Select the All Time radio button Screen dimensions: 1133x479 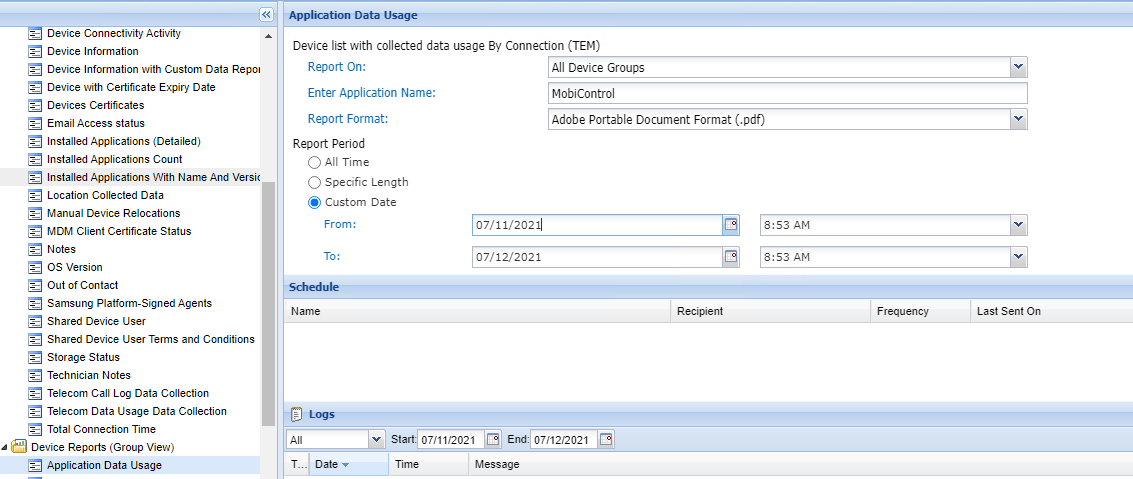point(315,162)
